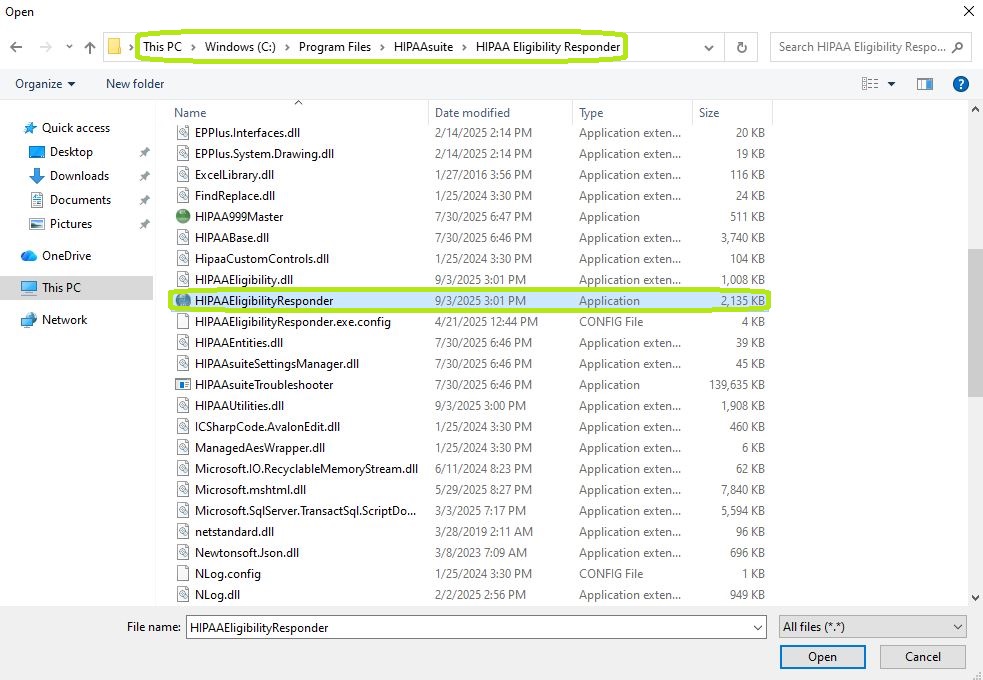983x680 pixels.
Task: Open the view options dropdown arrow
Action: point(891,84)
